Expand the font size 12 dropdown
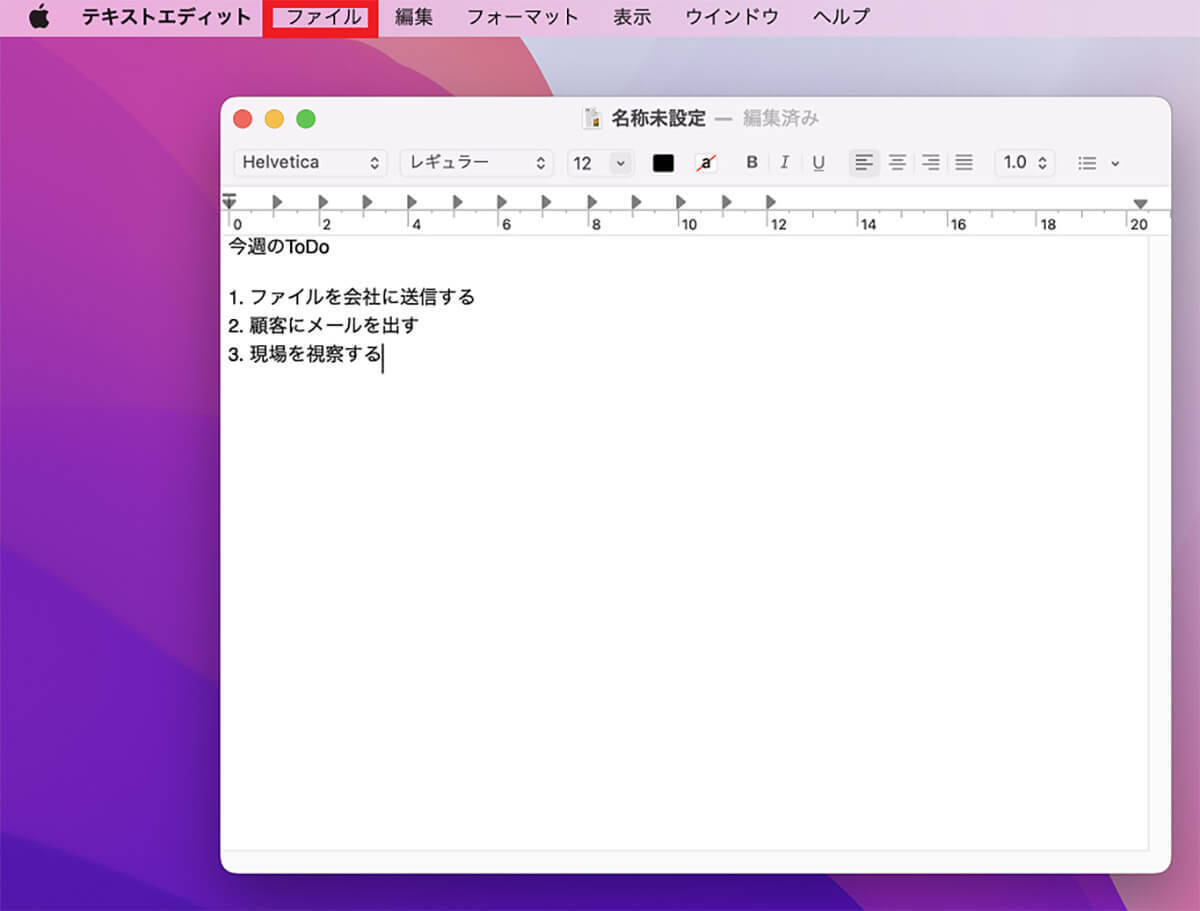This screenshot has width=1200, height=911. (620, 163)
